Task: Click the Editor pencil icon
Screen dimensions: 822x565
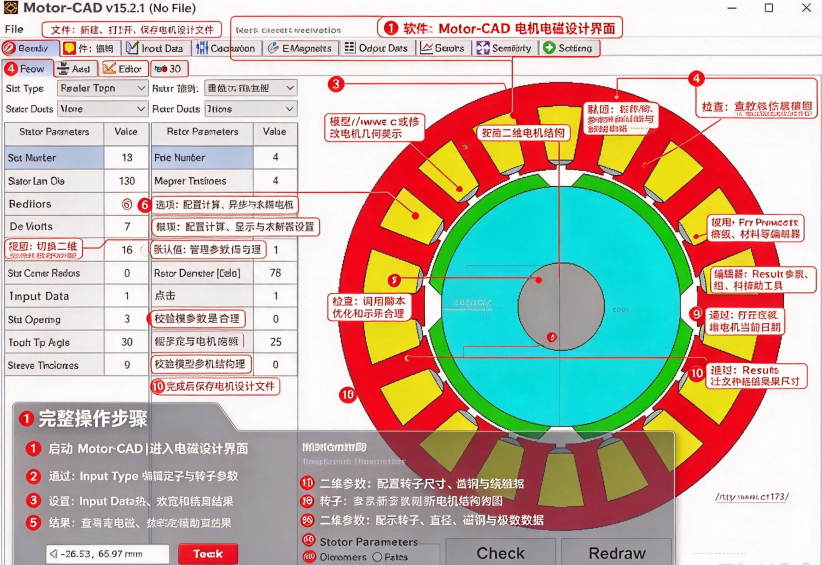Action: tap(110, 69)
